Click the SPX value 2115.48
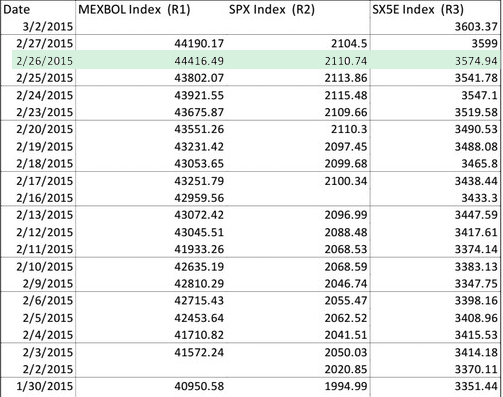Viewport: 503px width, 397px height. (346, 95)
